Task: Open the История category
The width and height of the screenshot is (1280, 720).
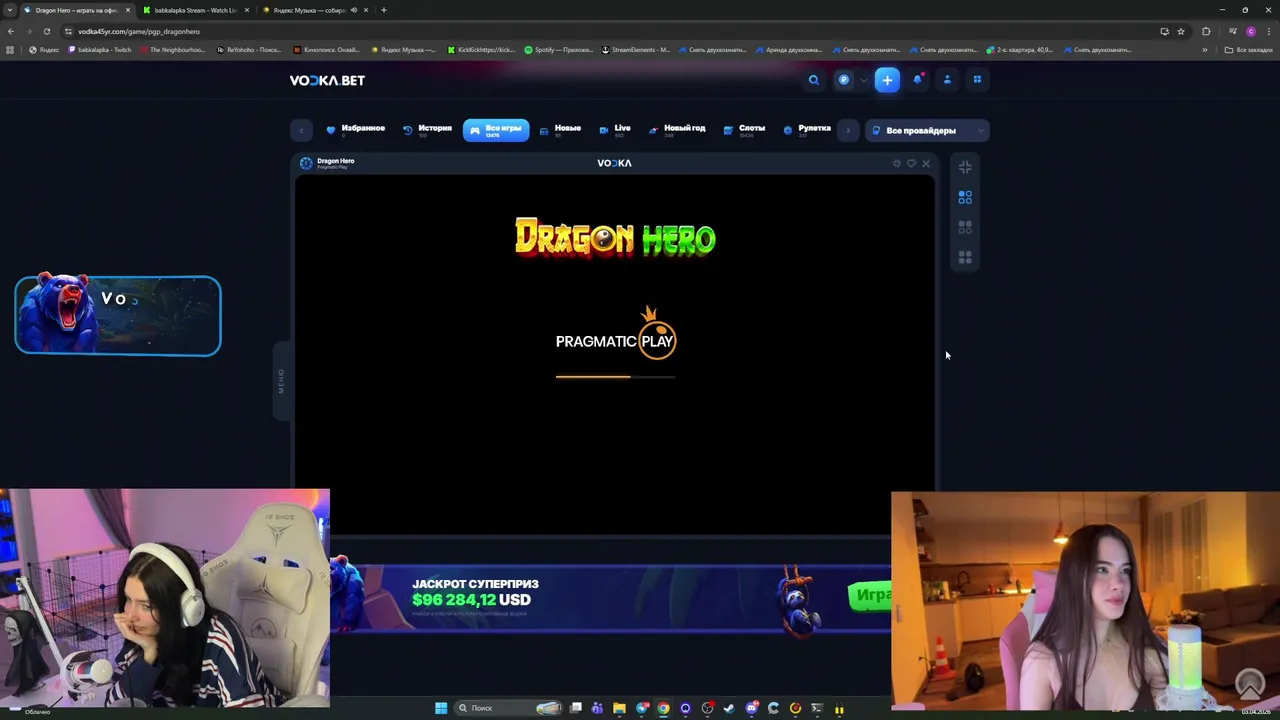Action: click(428, 130)
